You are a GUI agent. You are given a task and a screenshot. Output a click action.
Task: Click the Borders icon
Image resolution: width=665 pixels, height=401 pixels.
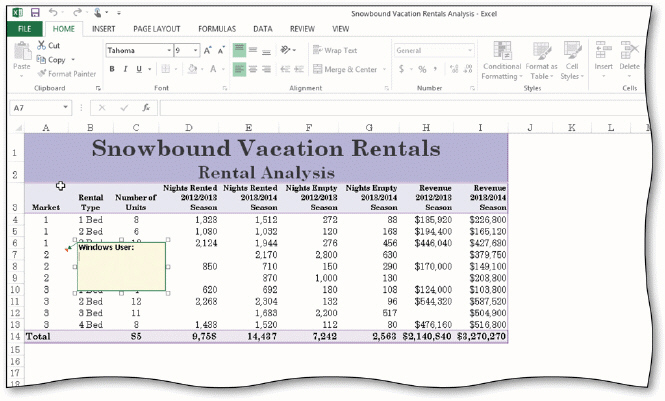(165, 69)
